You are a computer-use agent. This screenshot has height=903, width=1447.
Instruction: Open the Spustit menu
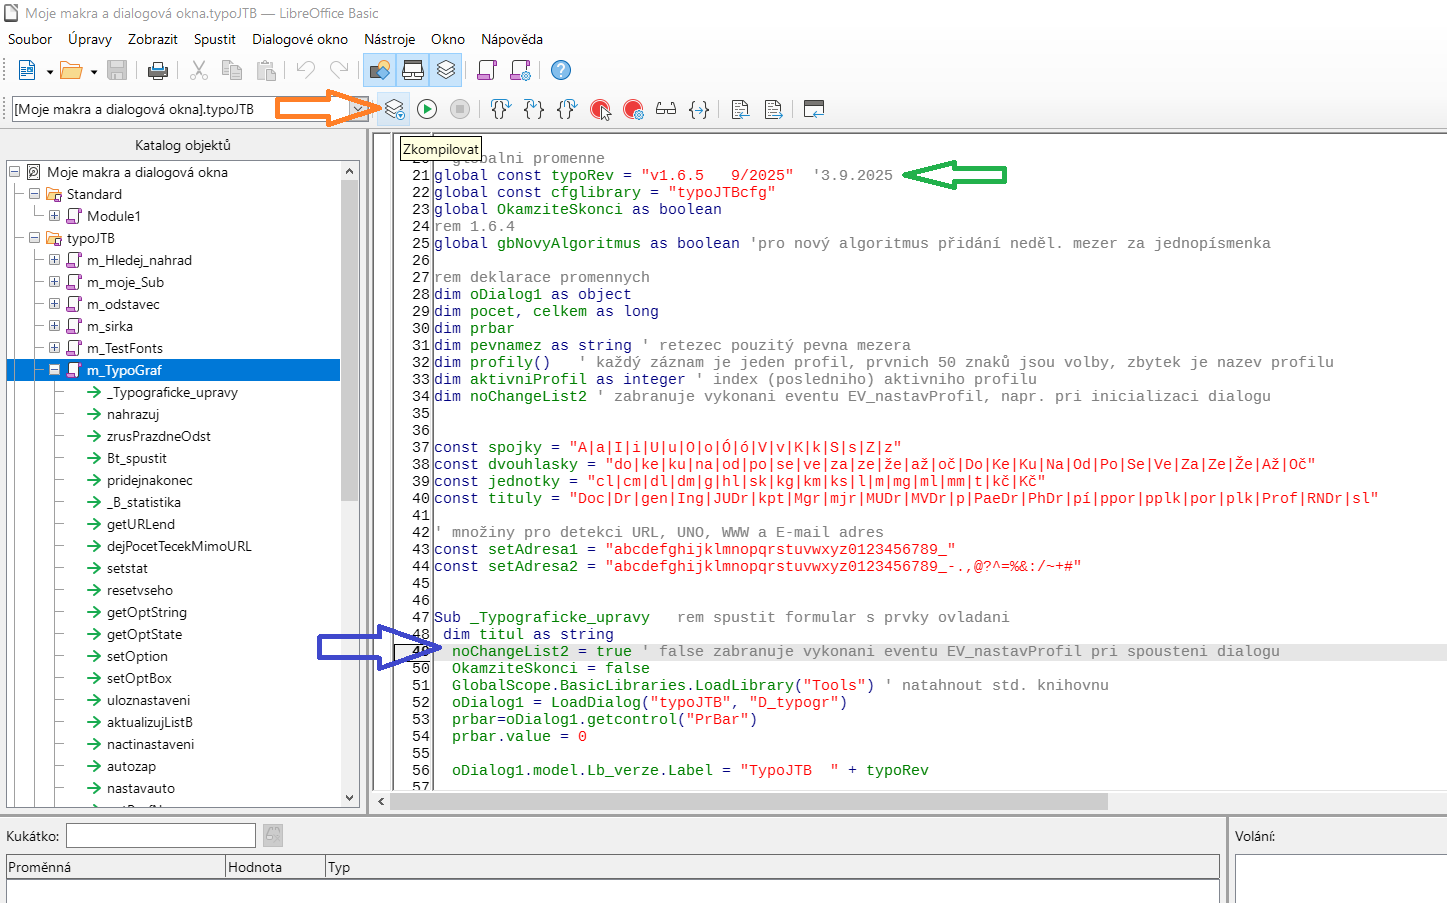click(x=215, y=39)
